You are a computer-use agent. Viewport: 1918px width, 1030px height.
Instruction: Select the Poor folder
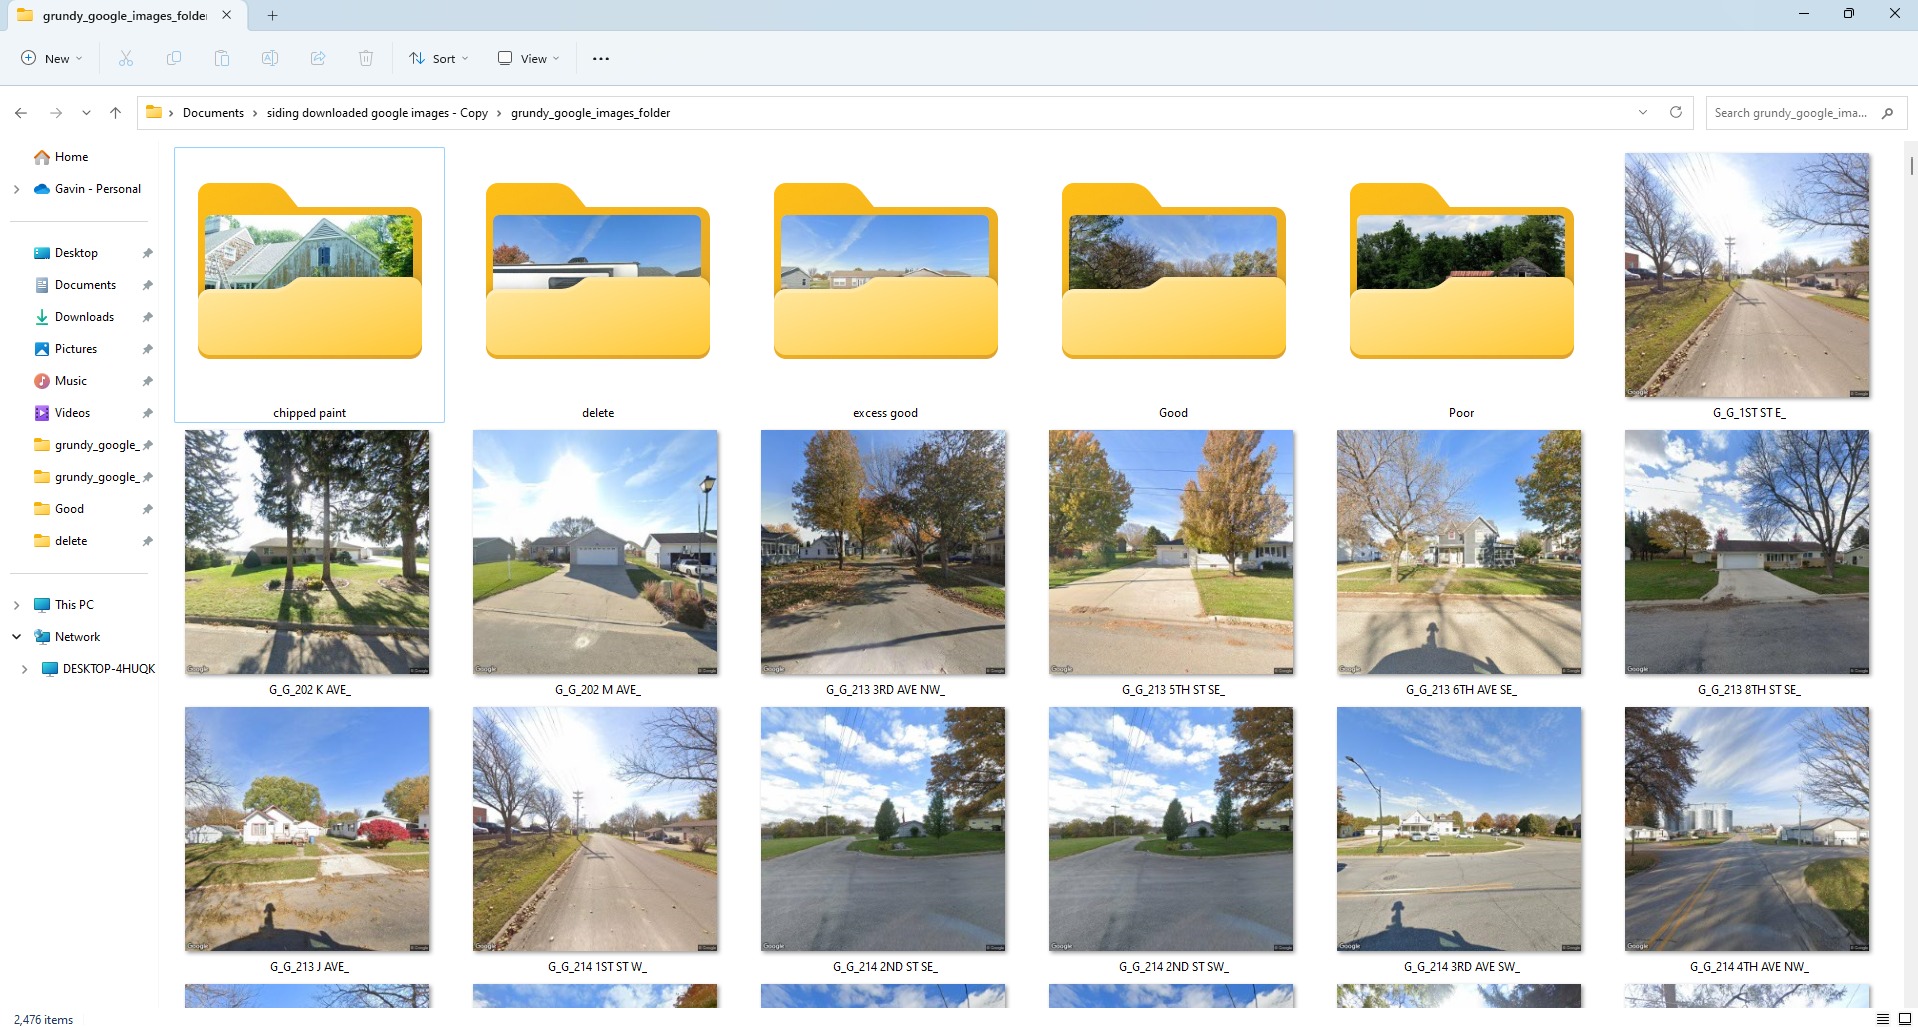pyautogui.click(x=1462, y=285)
